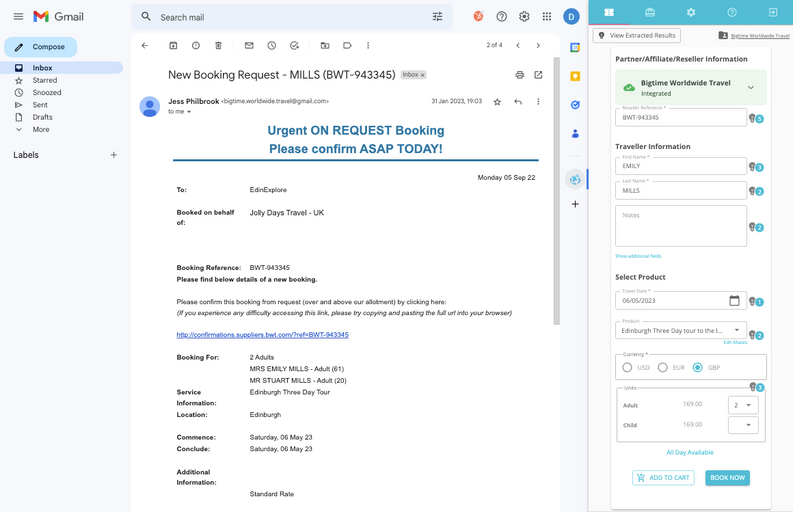Open Gmail settings gear
The image size is (793, 512).
[x=524, y=17]
